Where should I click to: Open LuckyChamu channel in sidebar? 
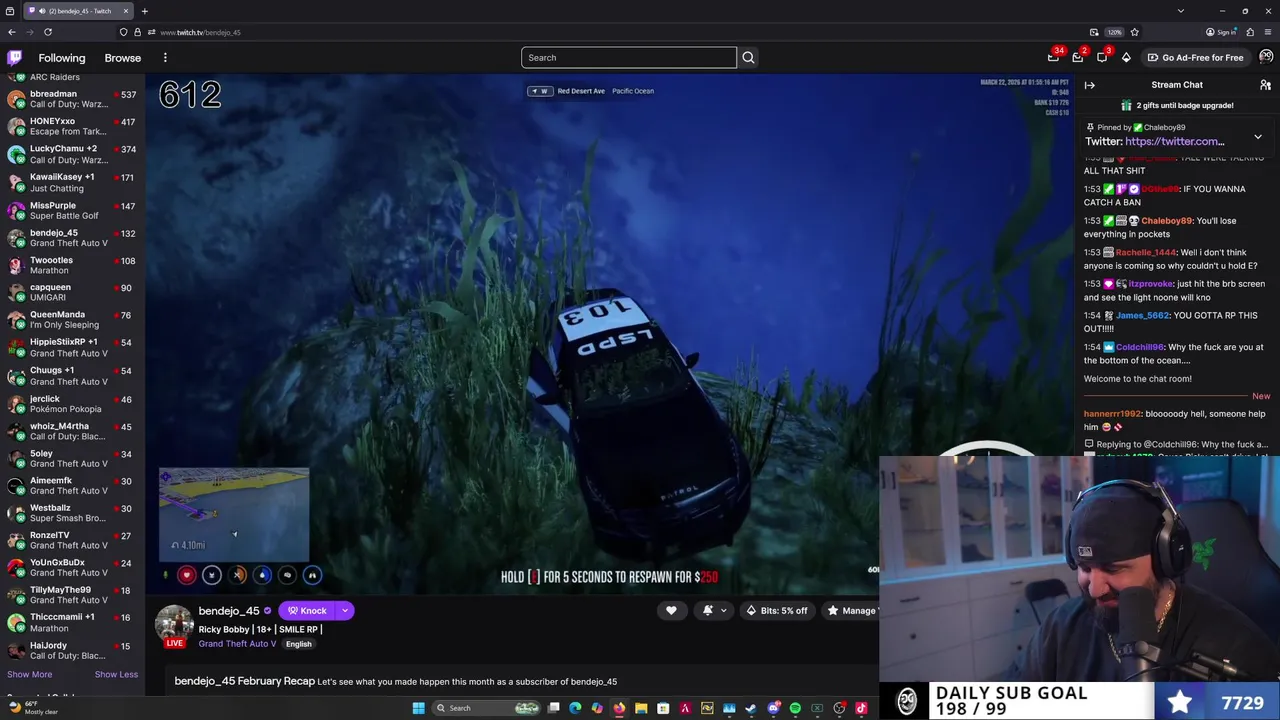(x=72, y=154)
